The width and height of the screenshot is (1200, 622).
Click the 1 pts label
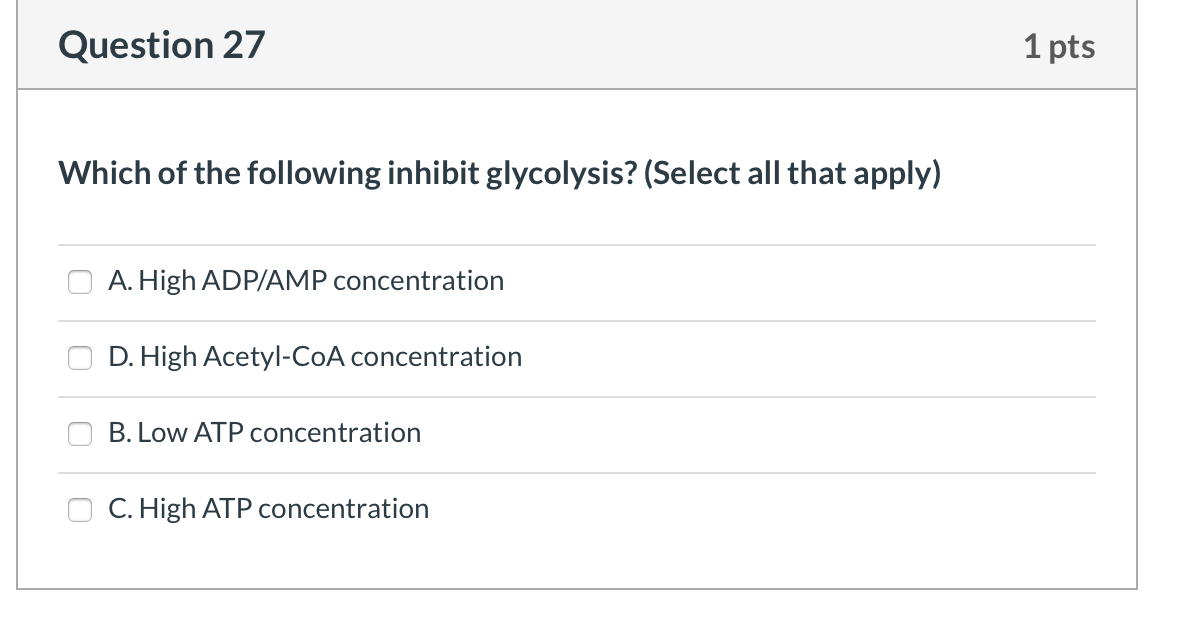tap(1061, 46)
